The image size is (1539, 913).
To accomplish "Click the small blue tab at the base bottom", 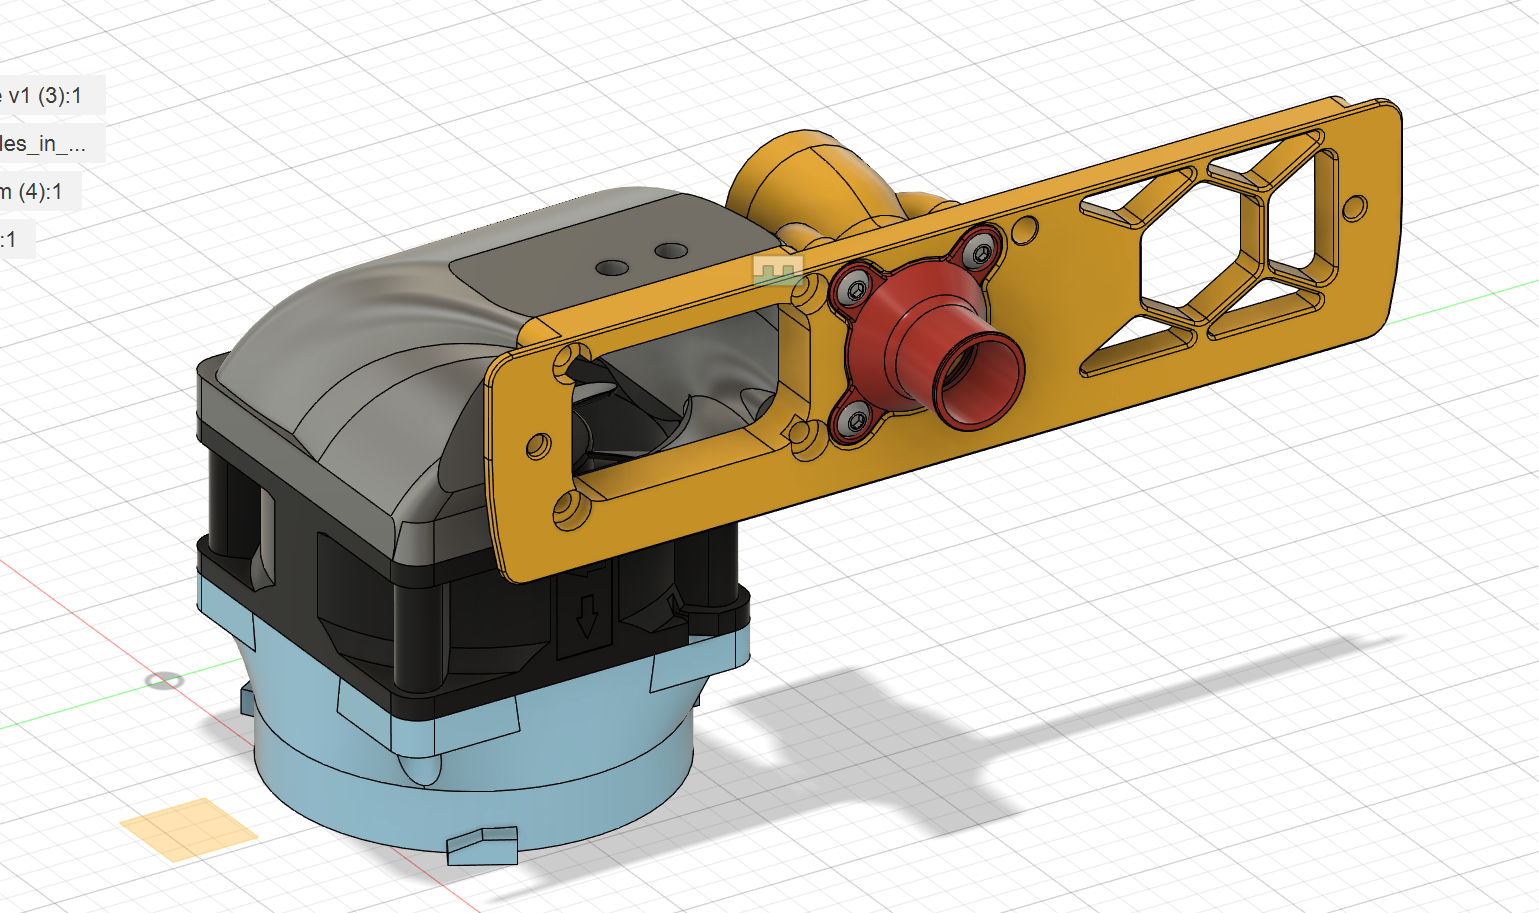I will click(x=482, y=846).
